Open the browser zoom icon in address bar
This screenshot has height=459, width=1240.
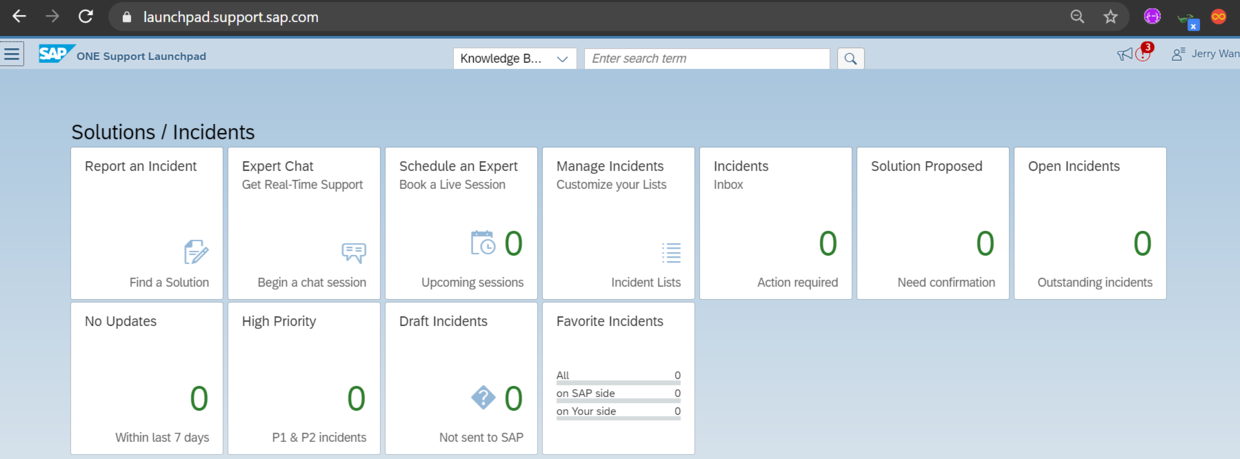[1077, 17]
